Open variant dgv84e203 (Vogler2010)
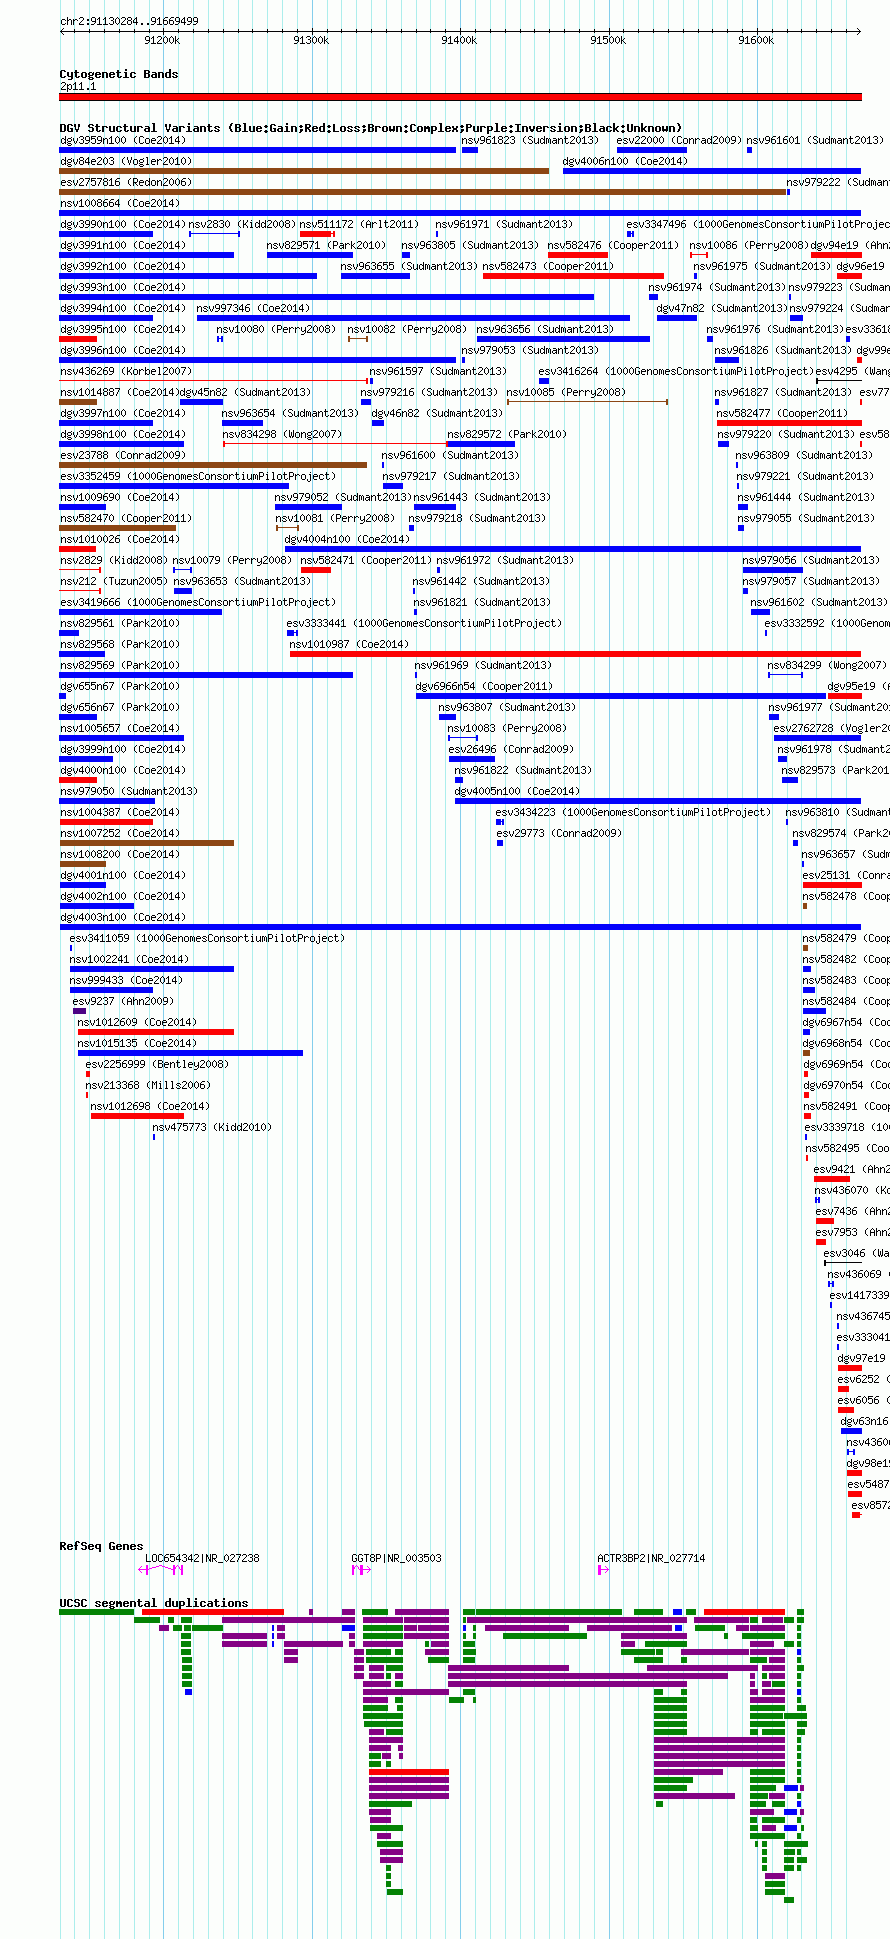Image resolution: width=890 pixels, height=1939 pixels. pyautogui.click(x=126, y=161)
